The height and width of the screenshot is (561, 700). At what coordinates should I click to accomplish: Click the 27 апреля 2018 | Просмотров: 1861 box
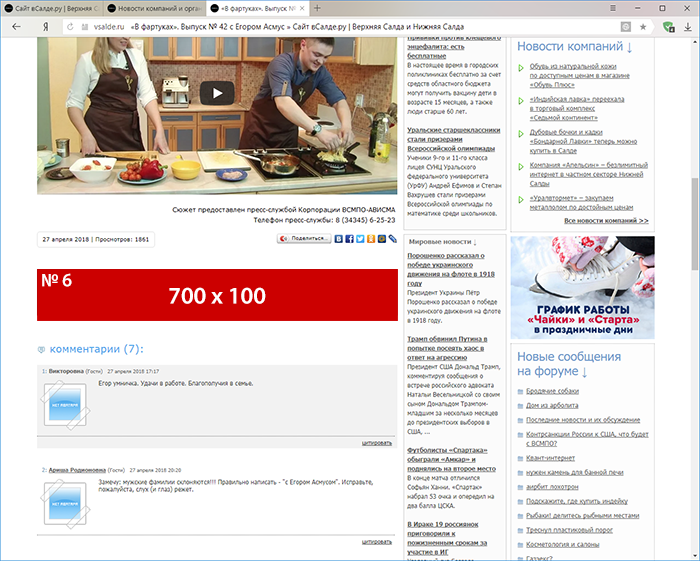96,240
